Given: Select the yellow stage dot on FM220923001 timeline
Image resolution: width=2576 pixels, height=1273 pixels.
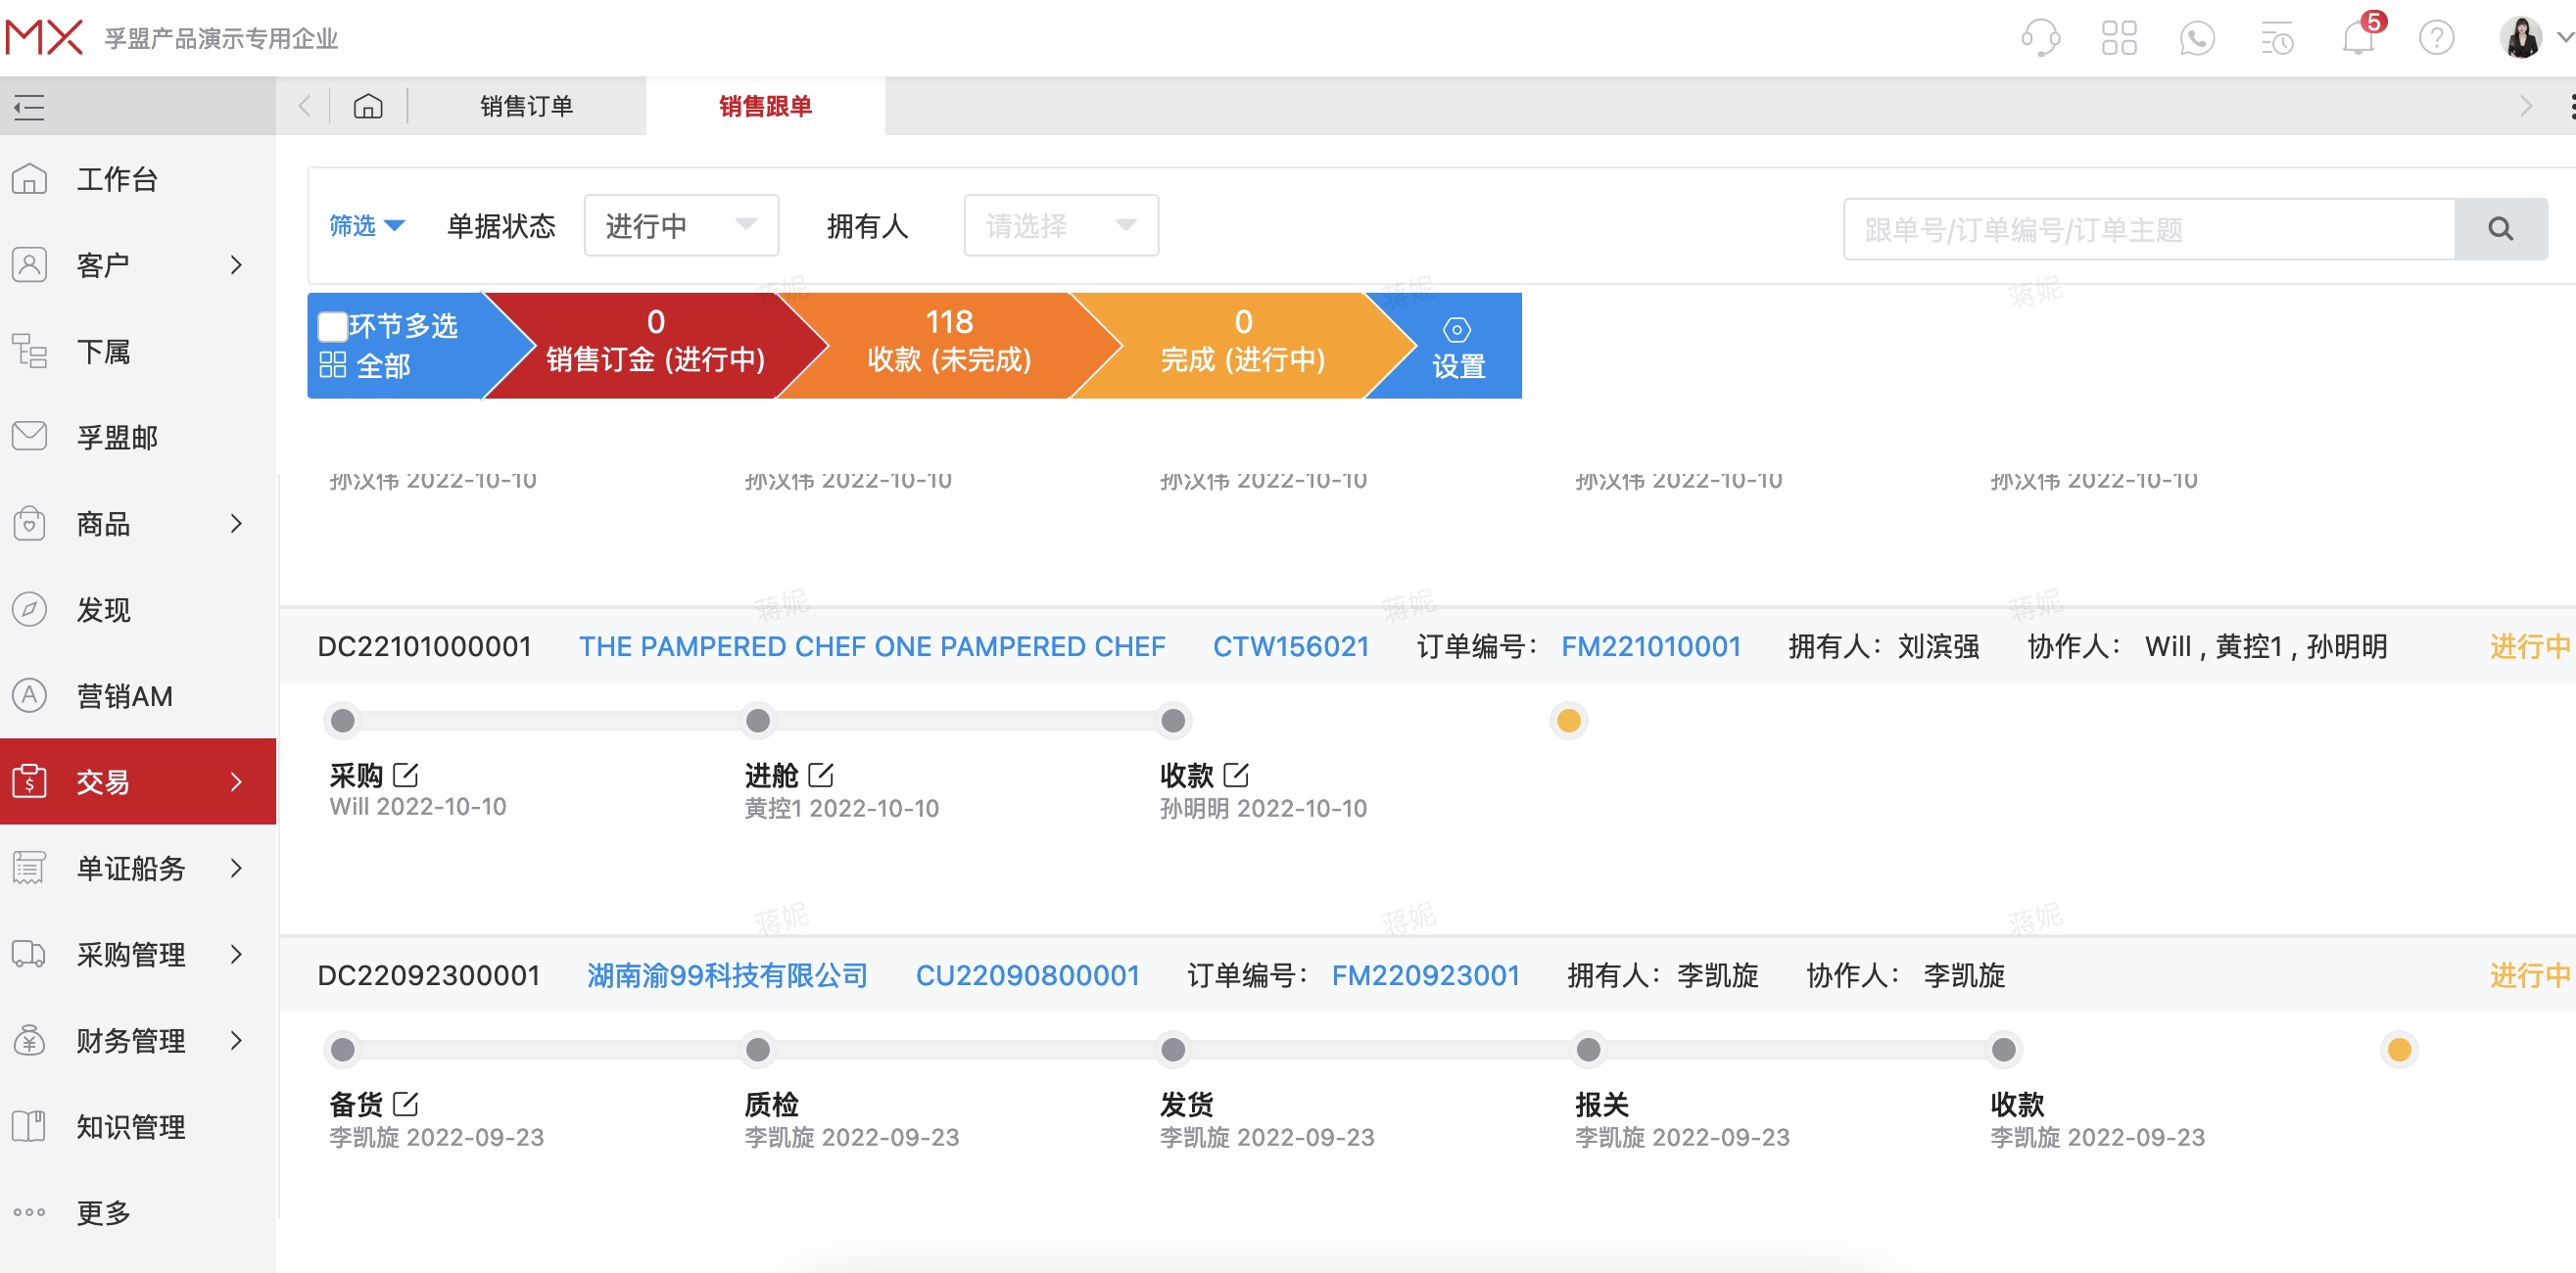Looking at the screenshot, I should pyautogui.click(x=2398, y=1049).
